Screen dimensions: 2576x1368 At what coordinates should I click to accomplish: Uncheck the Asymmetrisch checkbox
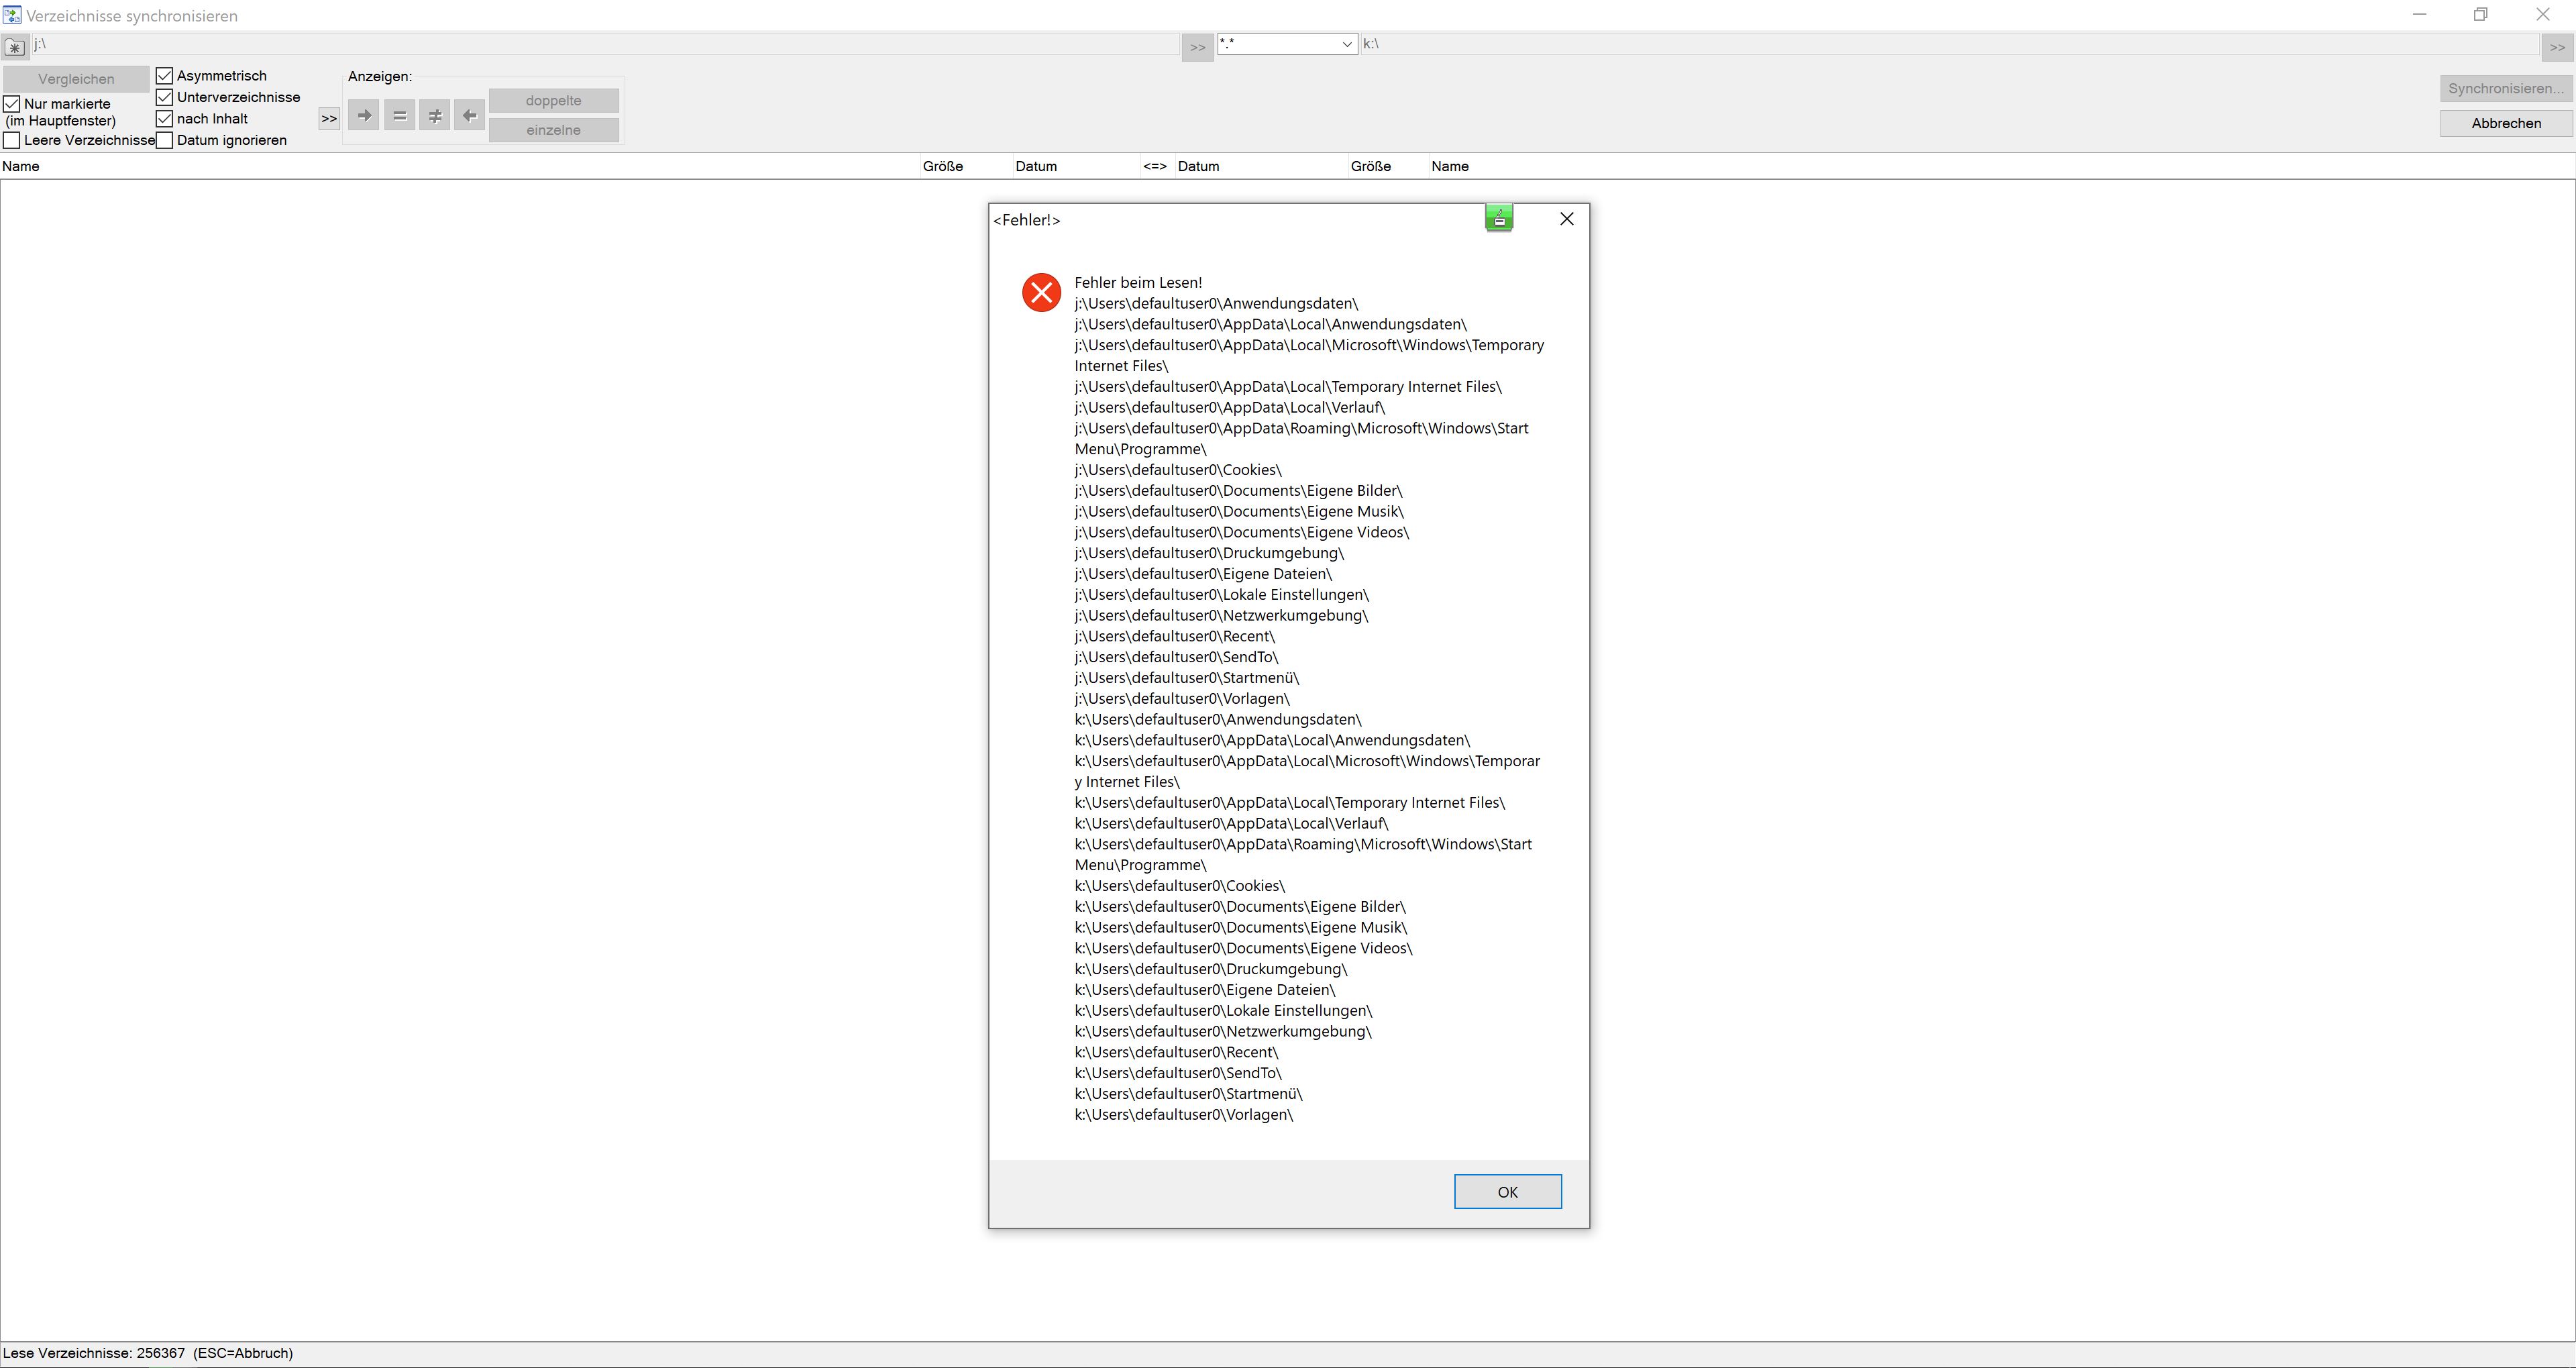coord(165,76)
